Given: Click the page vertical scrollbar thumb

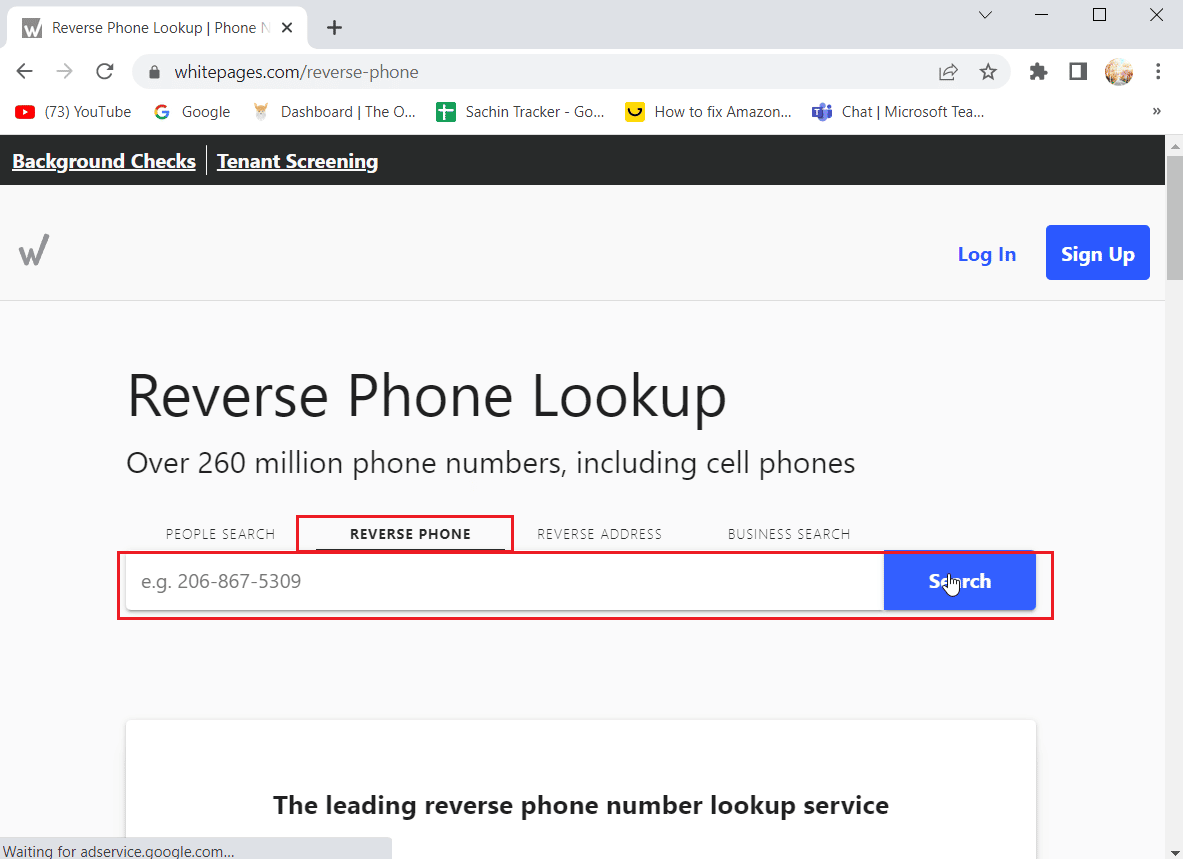Looking at the screenshot, I should pos(1175,219).
